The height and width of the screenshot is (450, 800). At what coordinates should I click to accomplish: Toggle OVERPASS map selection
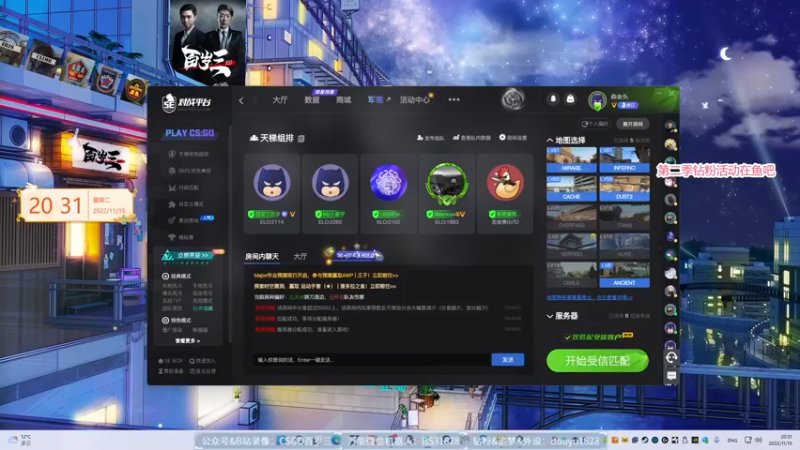(571, 217)
